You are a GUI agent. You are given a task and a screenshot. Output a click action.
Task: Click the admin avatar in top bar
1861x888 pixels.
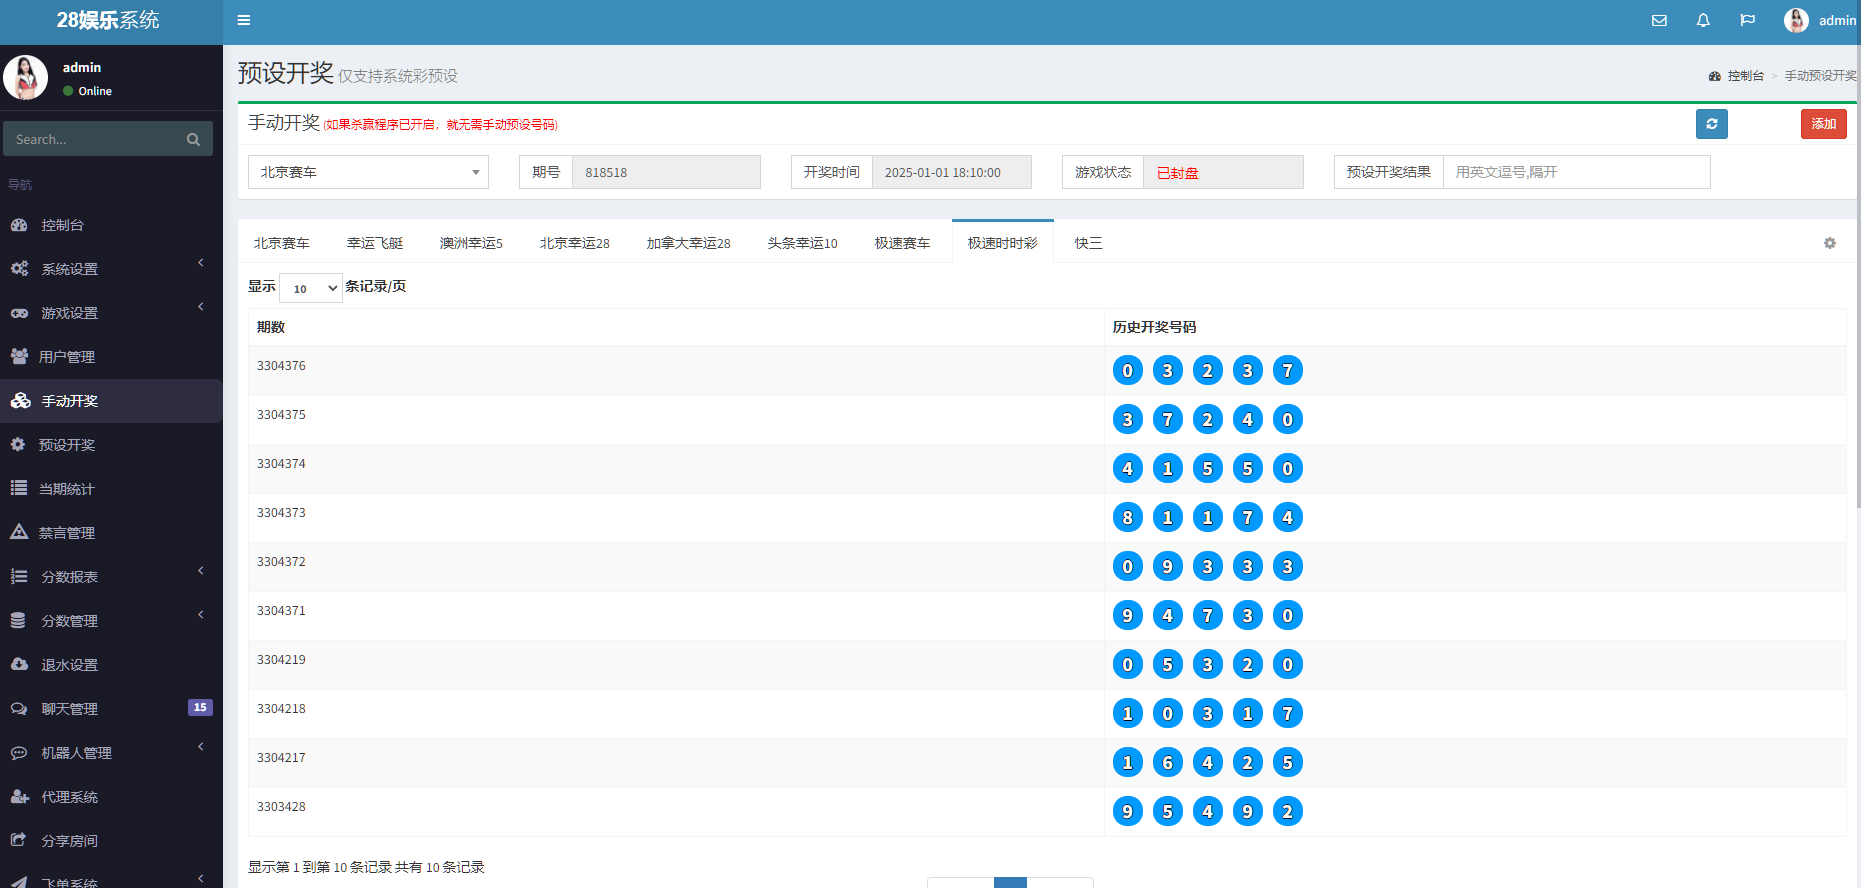pyautogui.click(x=1796, y=20)
